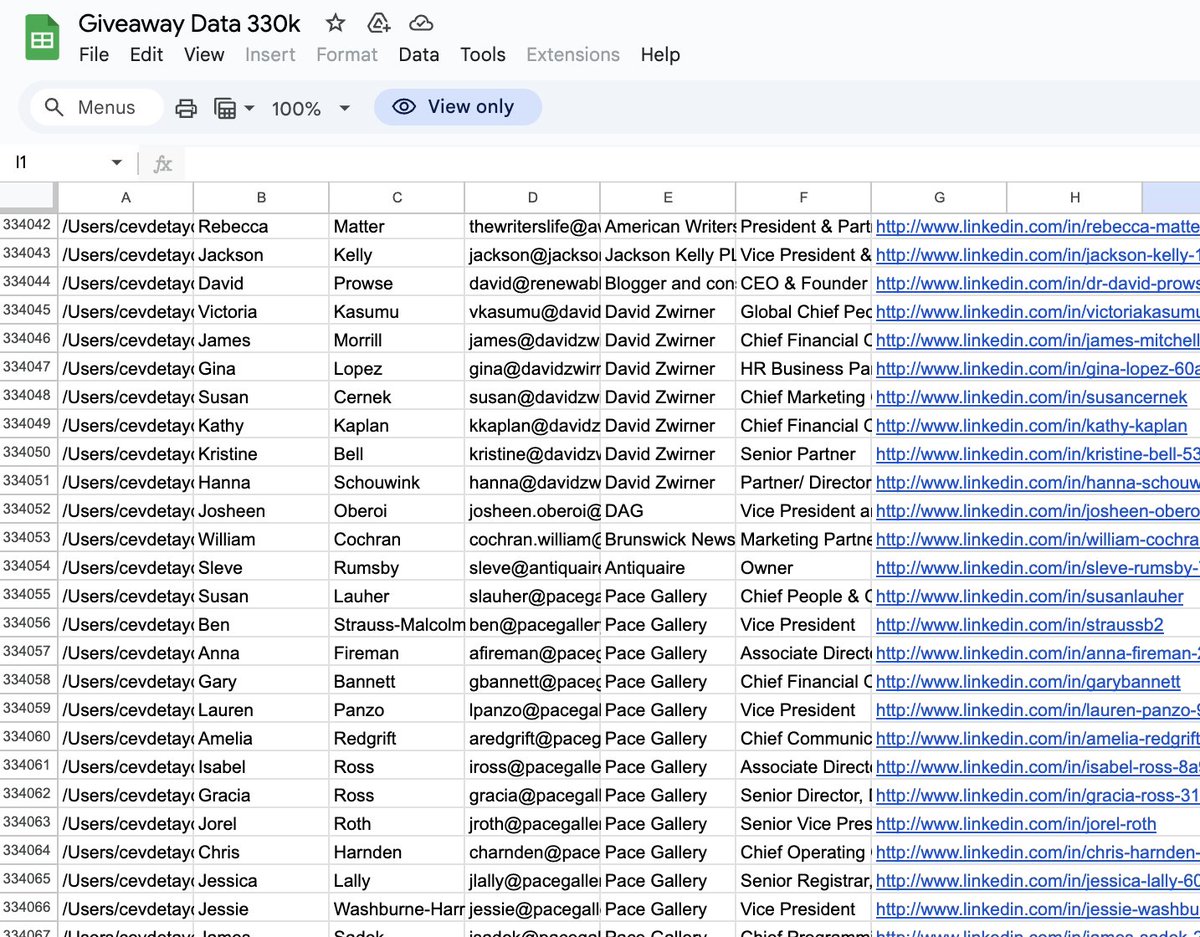1200x937 pixels.
Task: Select the cell containing Brunswick News
Action: point(668,539)
